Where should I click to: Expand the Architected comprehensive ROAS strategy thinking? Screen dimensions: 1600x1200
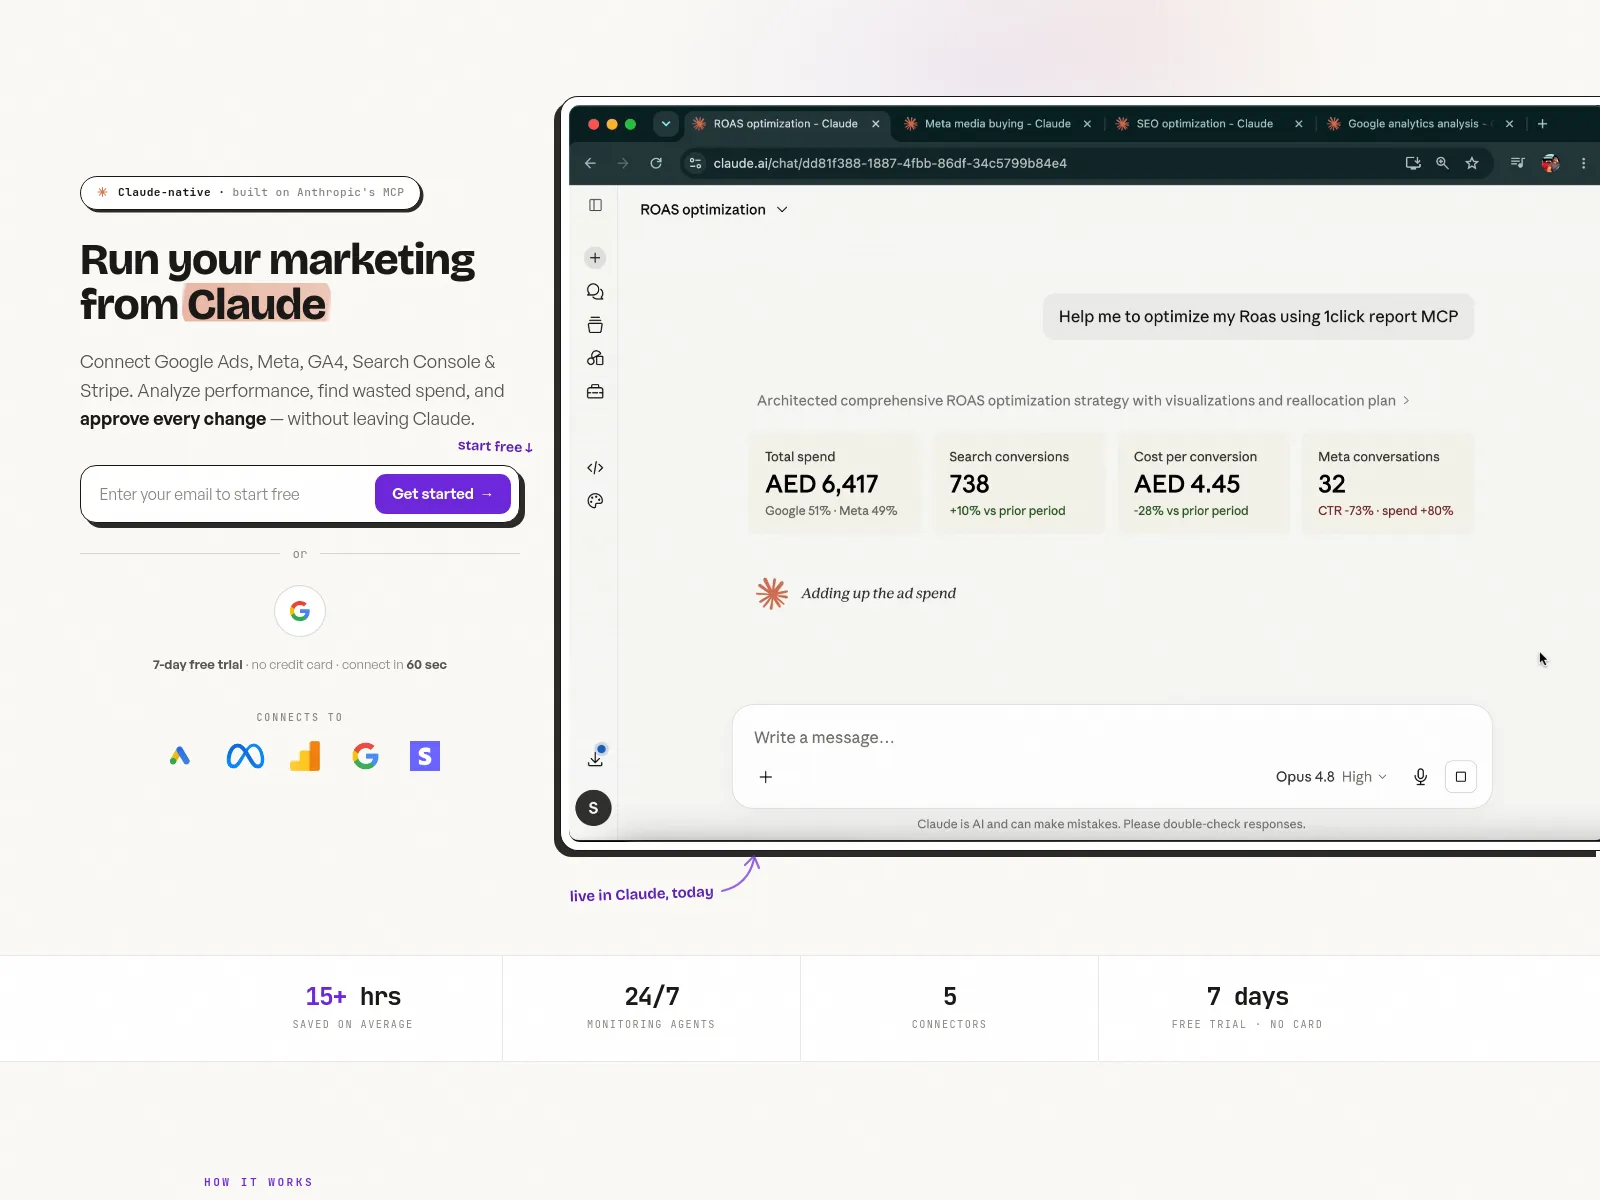point(1083,401)
